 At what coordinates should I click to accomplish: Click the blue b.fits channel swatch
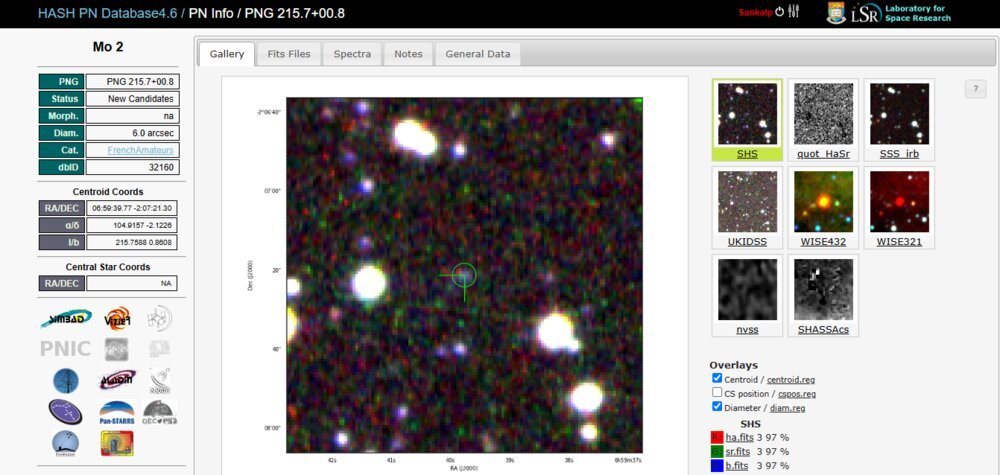click(716, 465)
